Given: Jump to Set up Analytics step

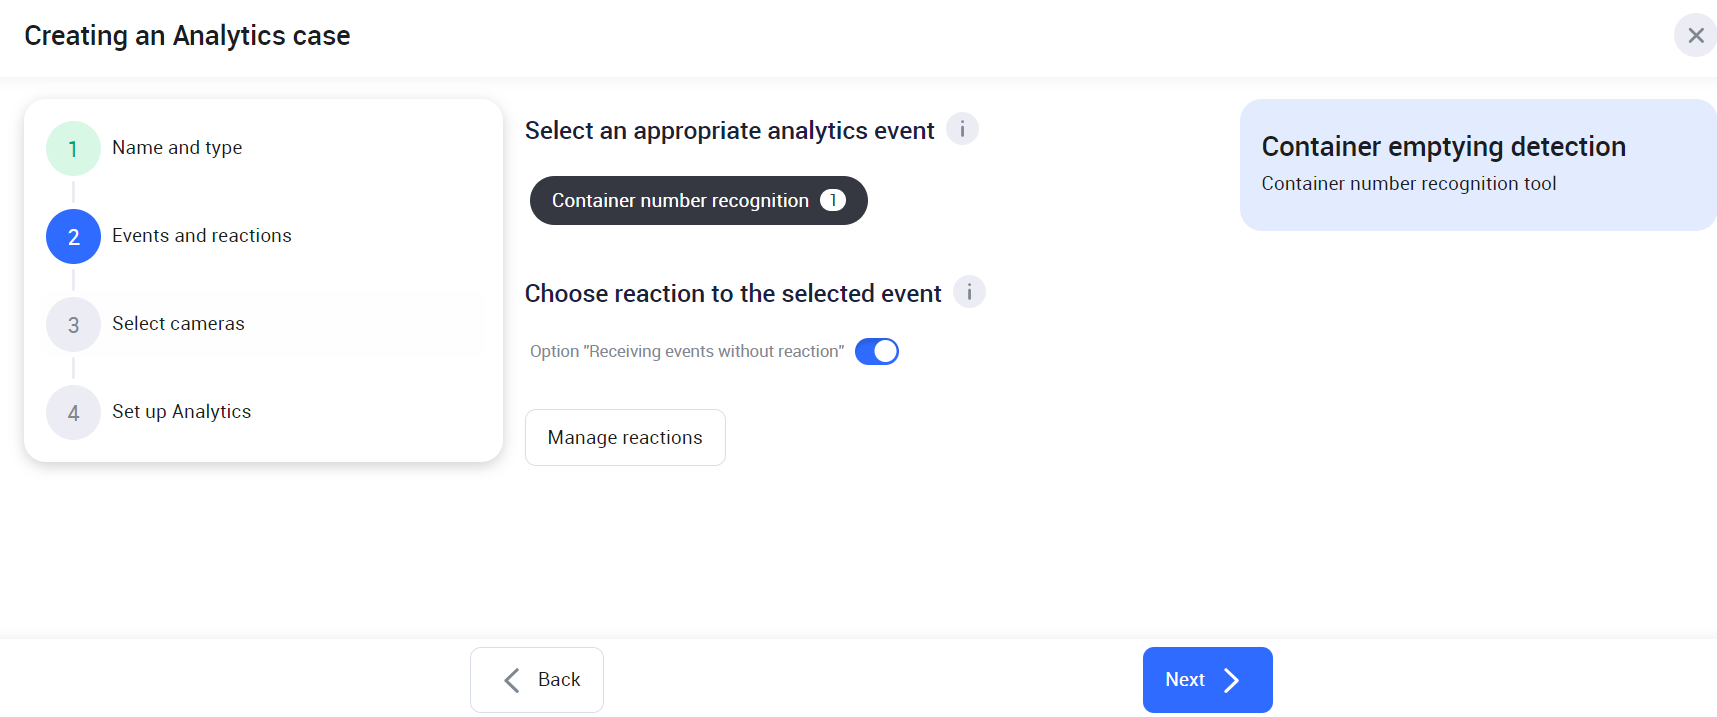Looking at the screenshot, I should tap(181, 412).
